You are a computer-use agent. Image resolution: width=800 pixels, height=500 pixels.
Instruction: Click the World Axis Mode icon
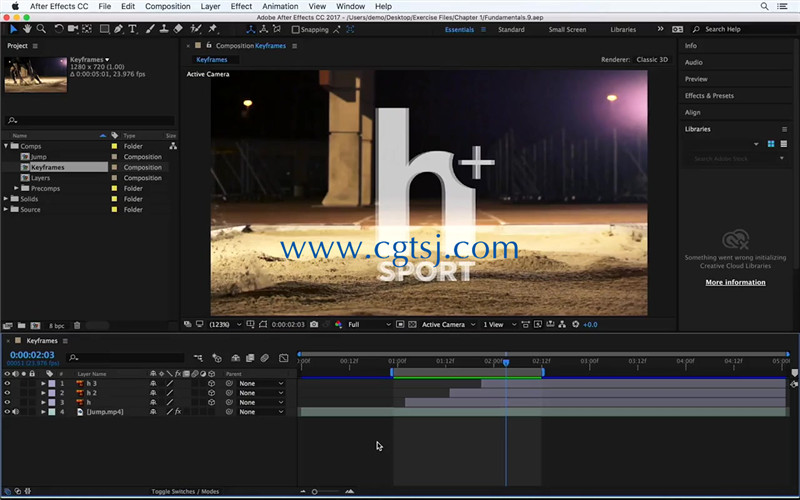coord(264,30)
